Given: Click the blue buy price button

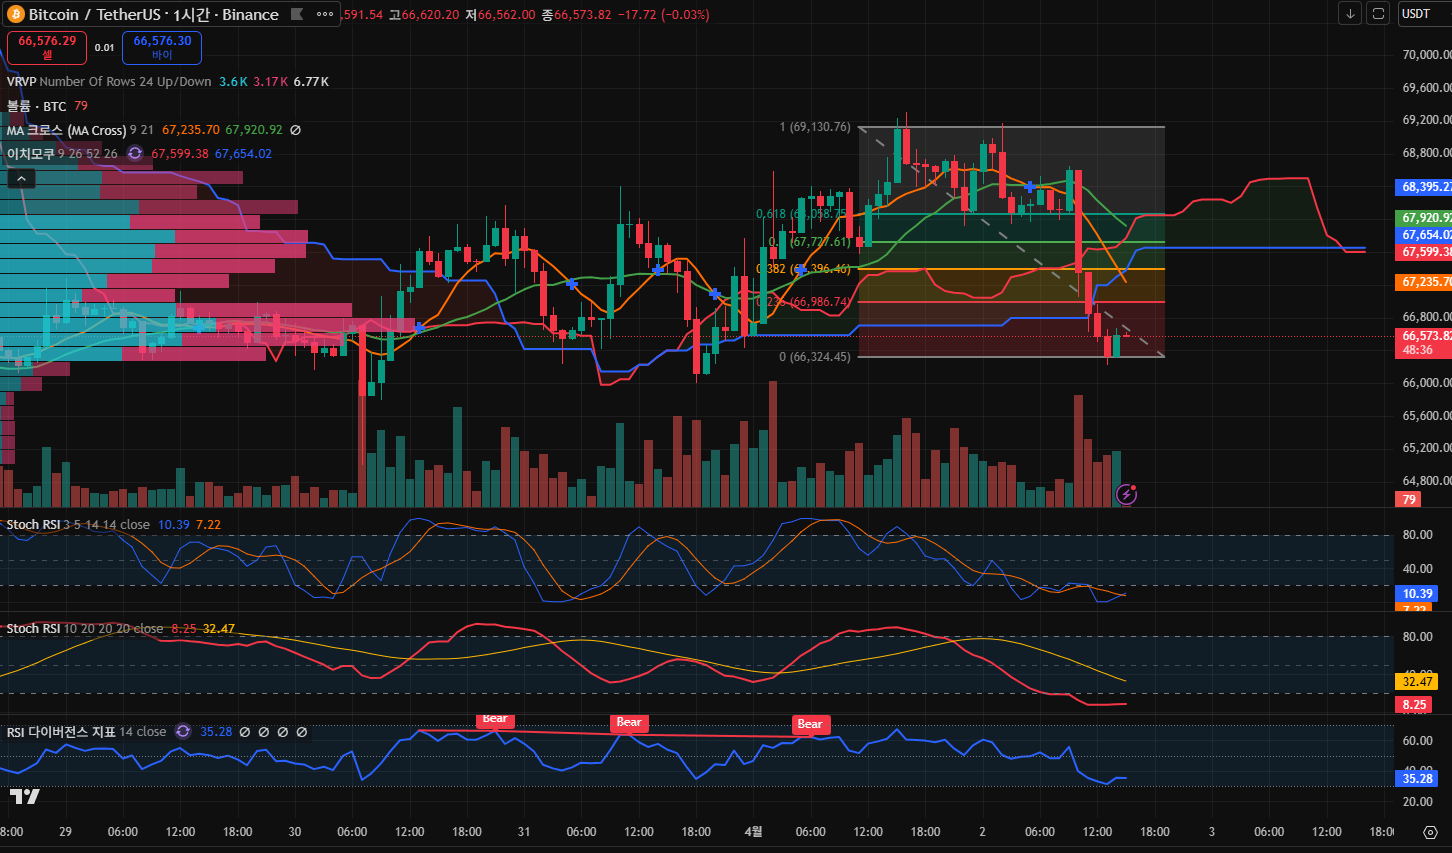Looking at the screenshot, I should (x=162, y=47).
